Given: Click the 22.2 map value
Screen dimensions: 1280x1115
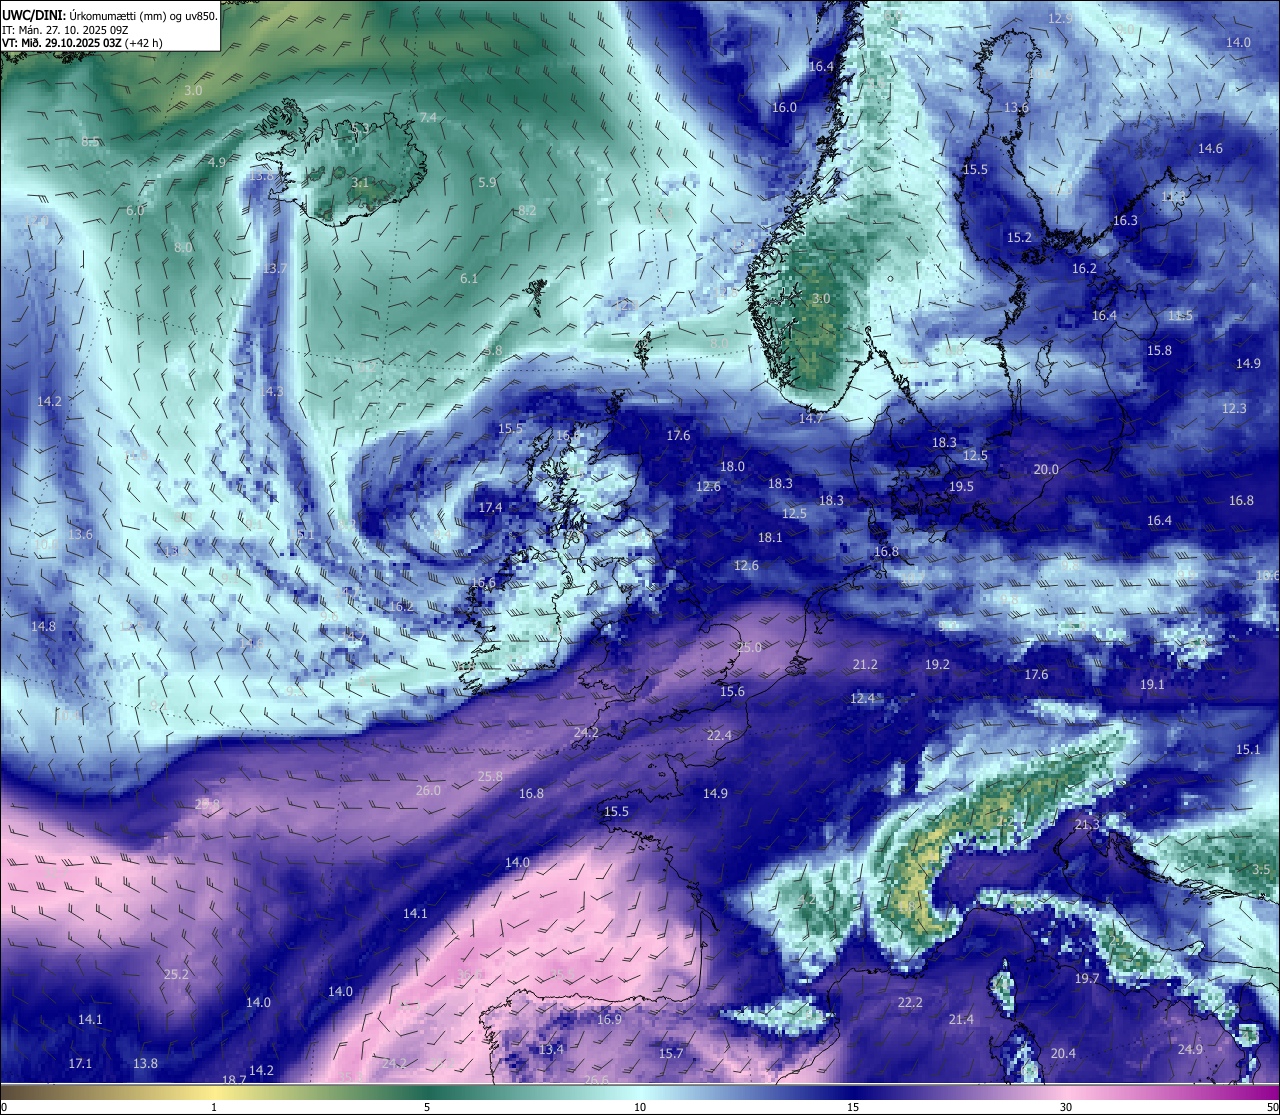Looking at the screenshot, I should 910,1003.
